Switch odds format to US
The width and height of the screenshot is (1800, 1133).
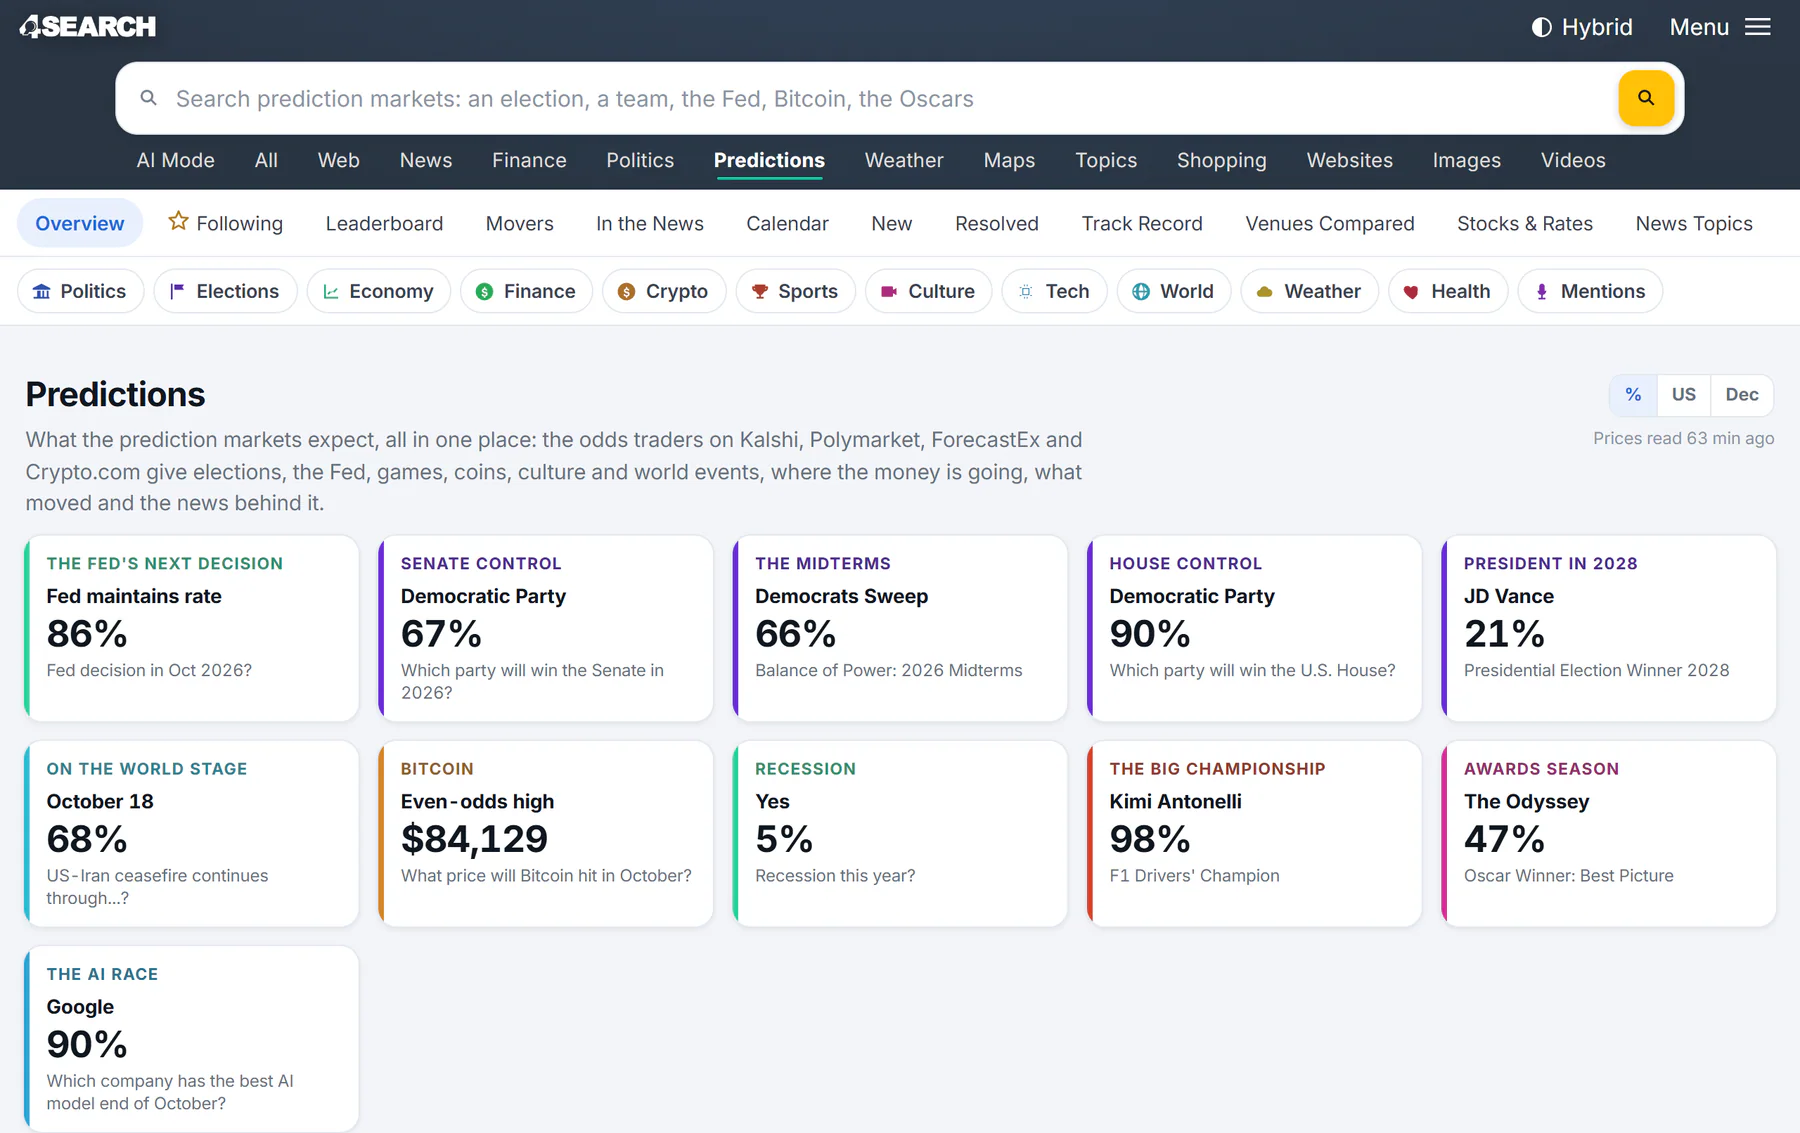click(x=1684, y=395)
